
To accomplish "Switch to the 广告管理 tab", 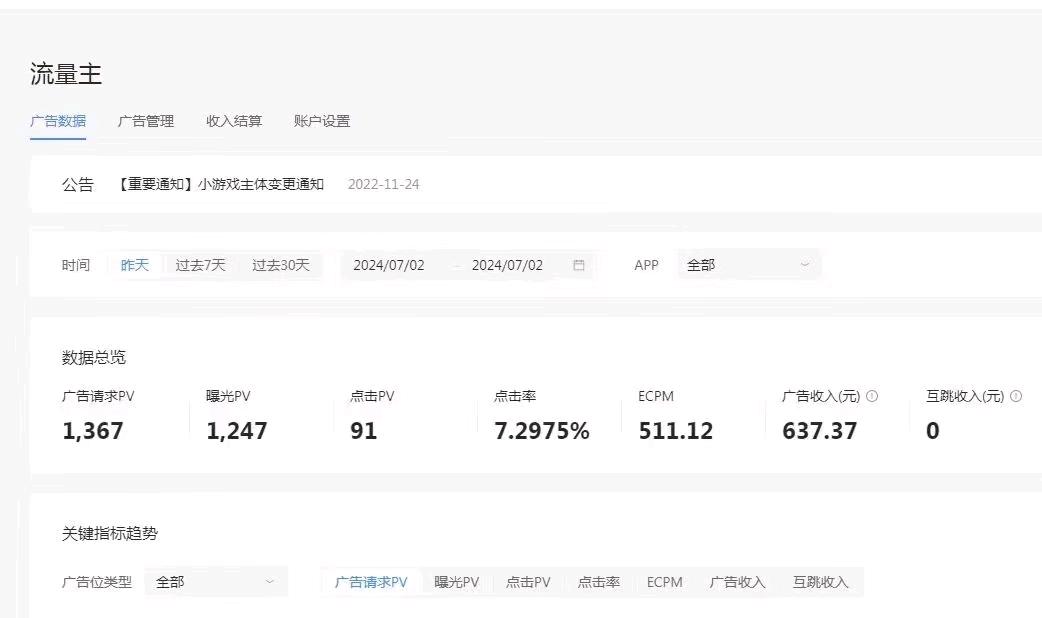I will [x=146, y=121].
